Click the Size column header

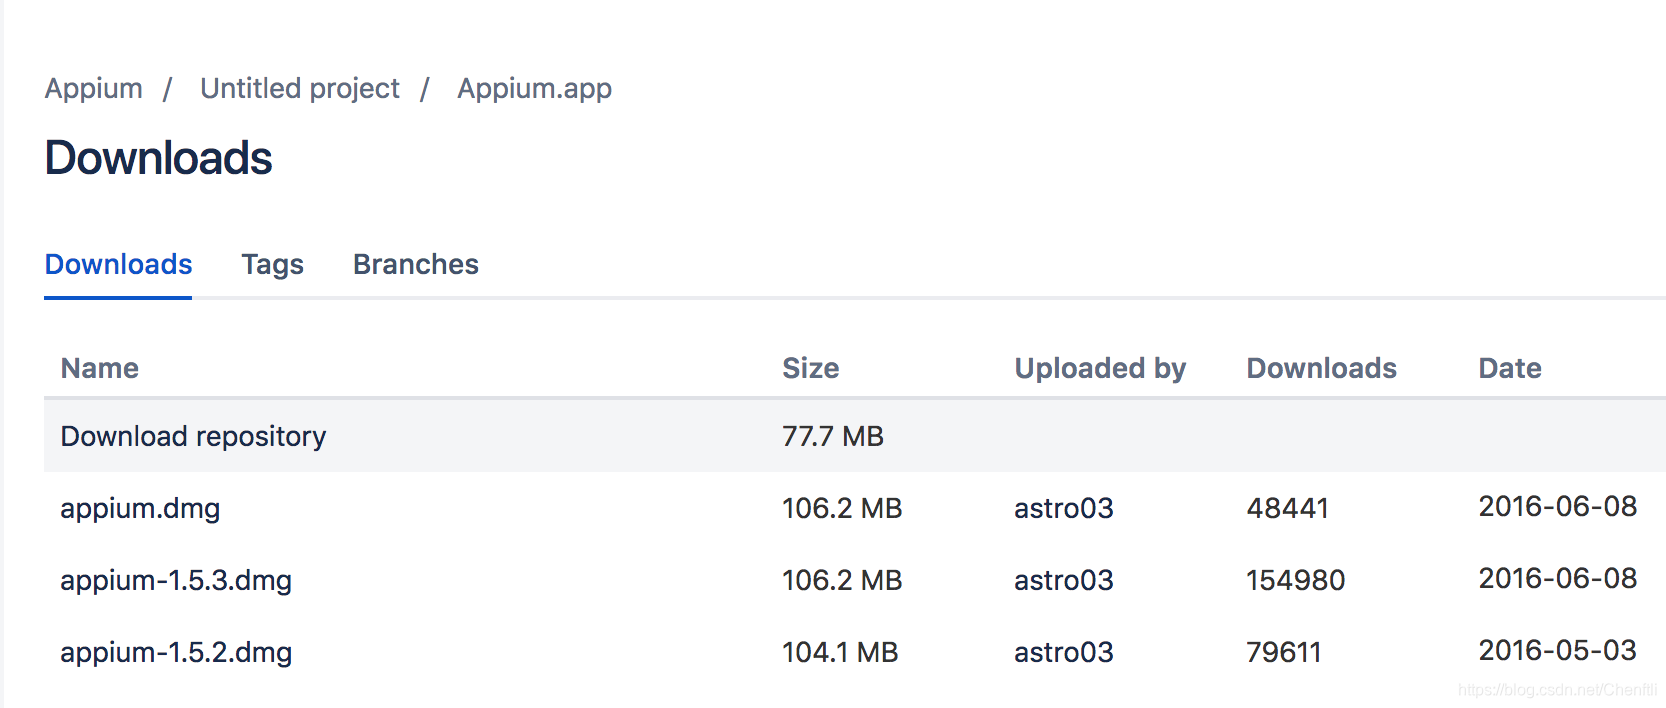point(810,368)
